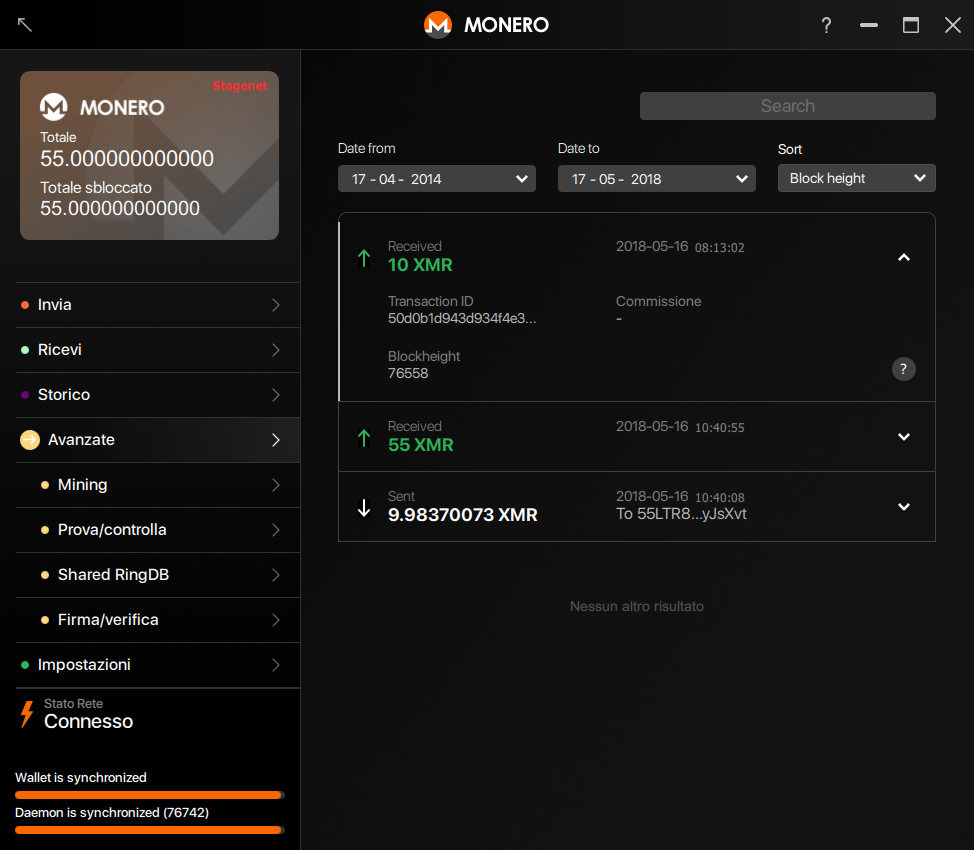Image resolution: width=974 pixels, height=850 pixels.
Task: Click the 55 XMR amount
Action: click(421, 446)
